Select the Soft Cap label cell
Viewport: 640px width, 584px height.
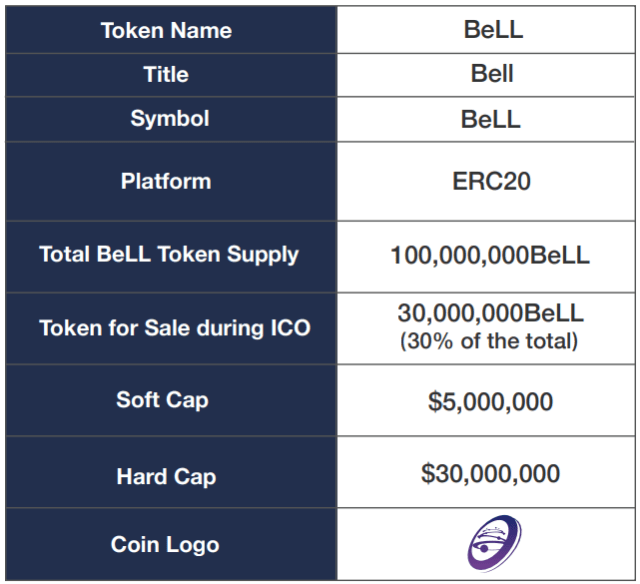(x=171, y=400)
